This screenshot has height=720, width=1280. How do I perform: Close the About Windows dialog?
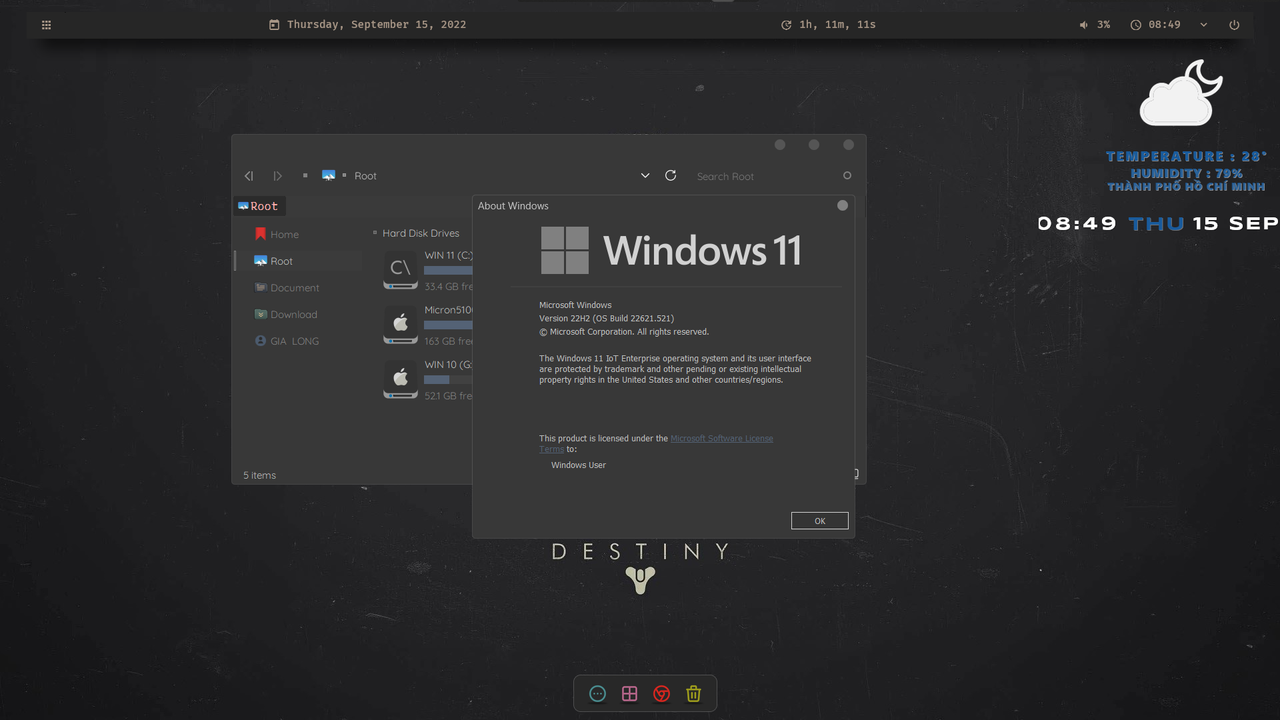click(x=842, y=205)
